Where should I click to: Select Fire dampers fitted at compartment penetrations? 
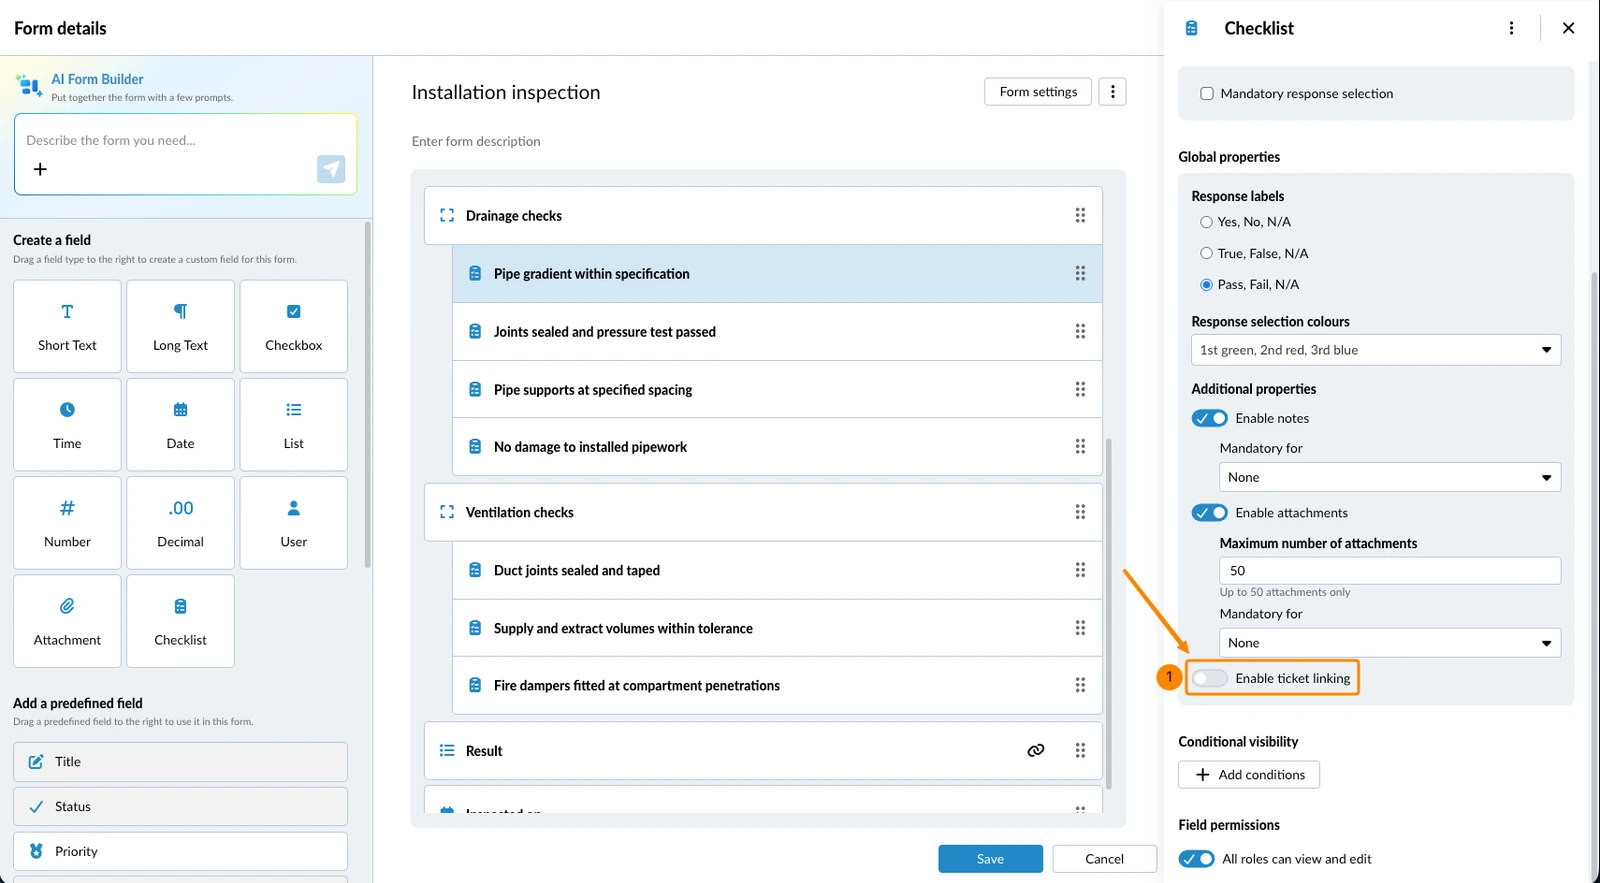tap(777, 685)
